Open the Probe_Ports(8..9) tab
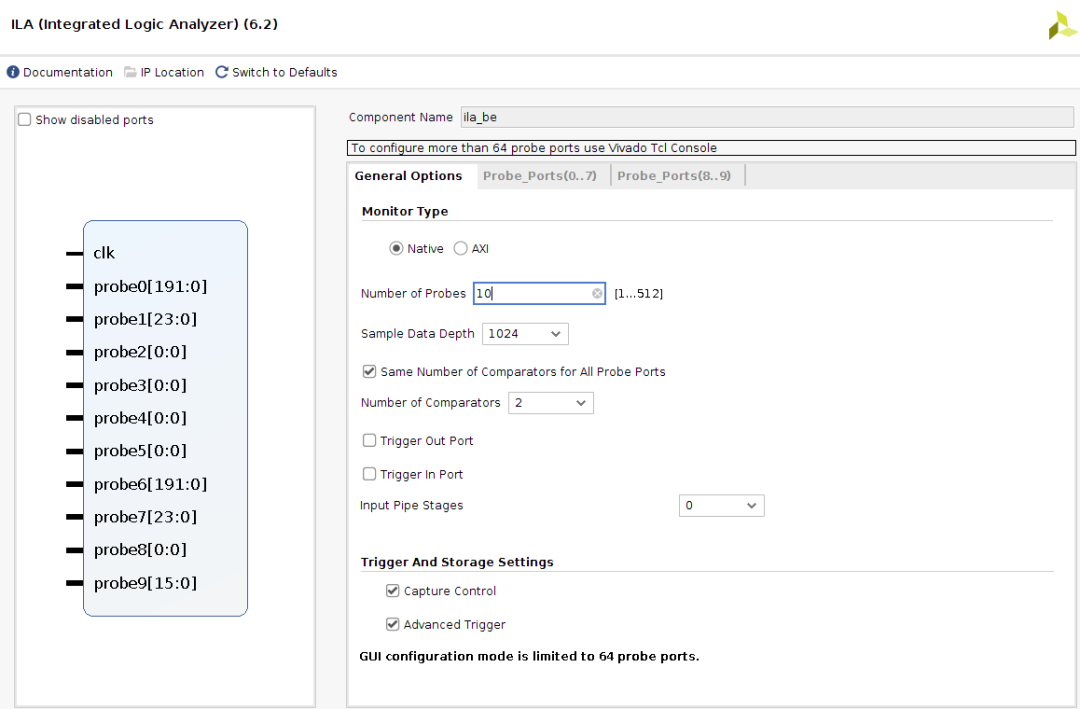Viewport: 1080px width, 709px height. click(674, 176)
